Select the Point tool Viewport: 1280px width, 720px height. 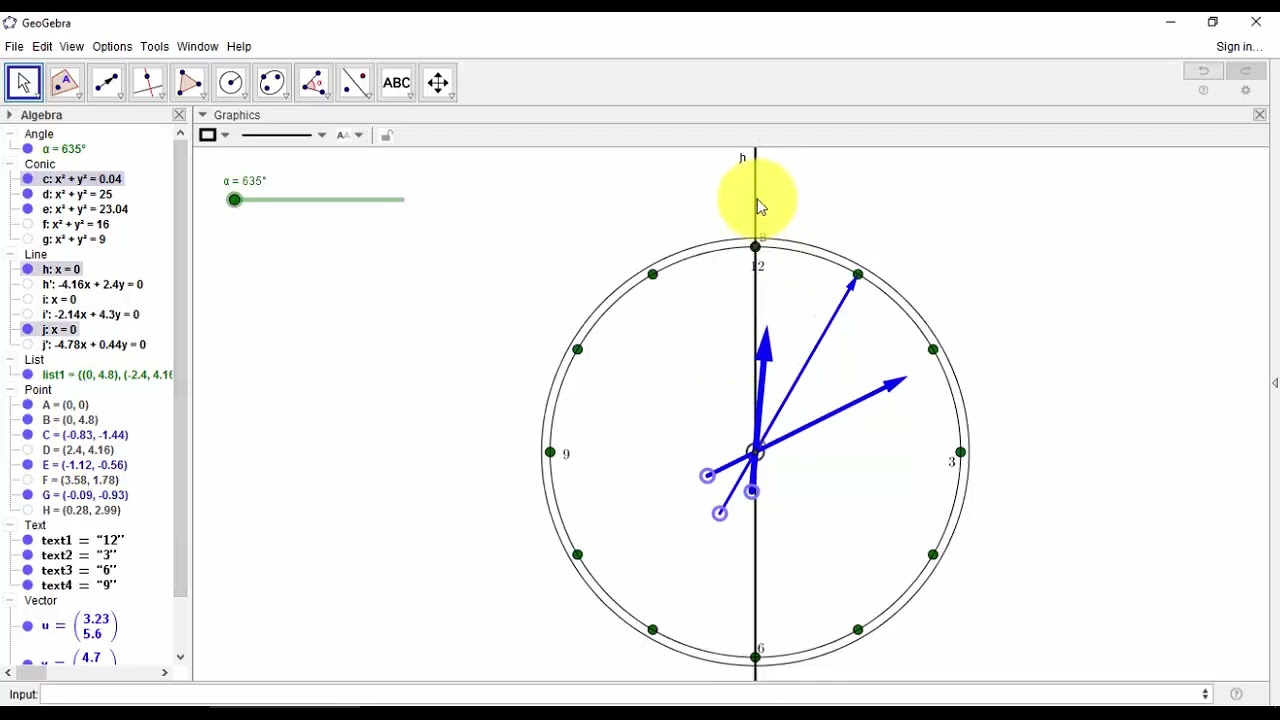point(65,83)
